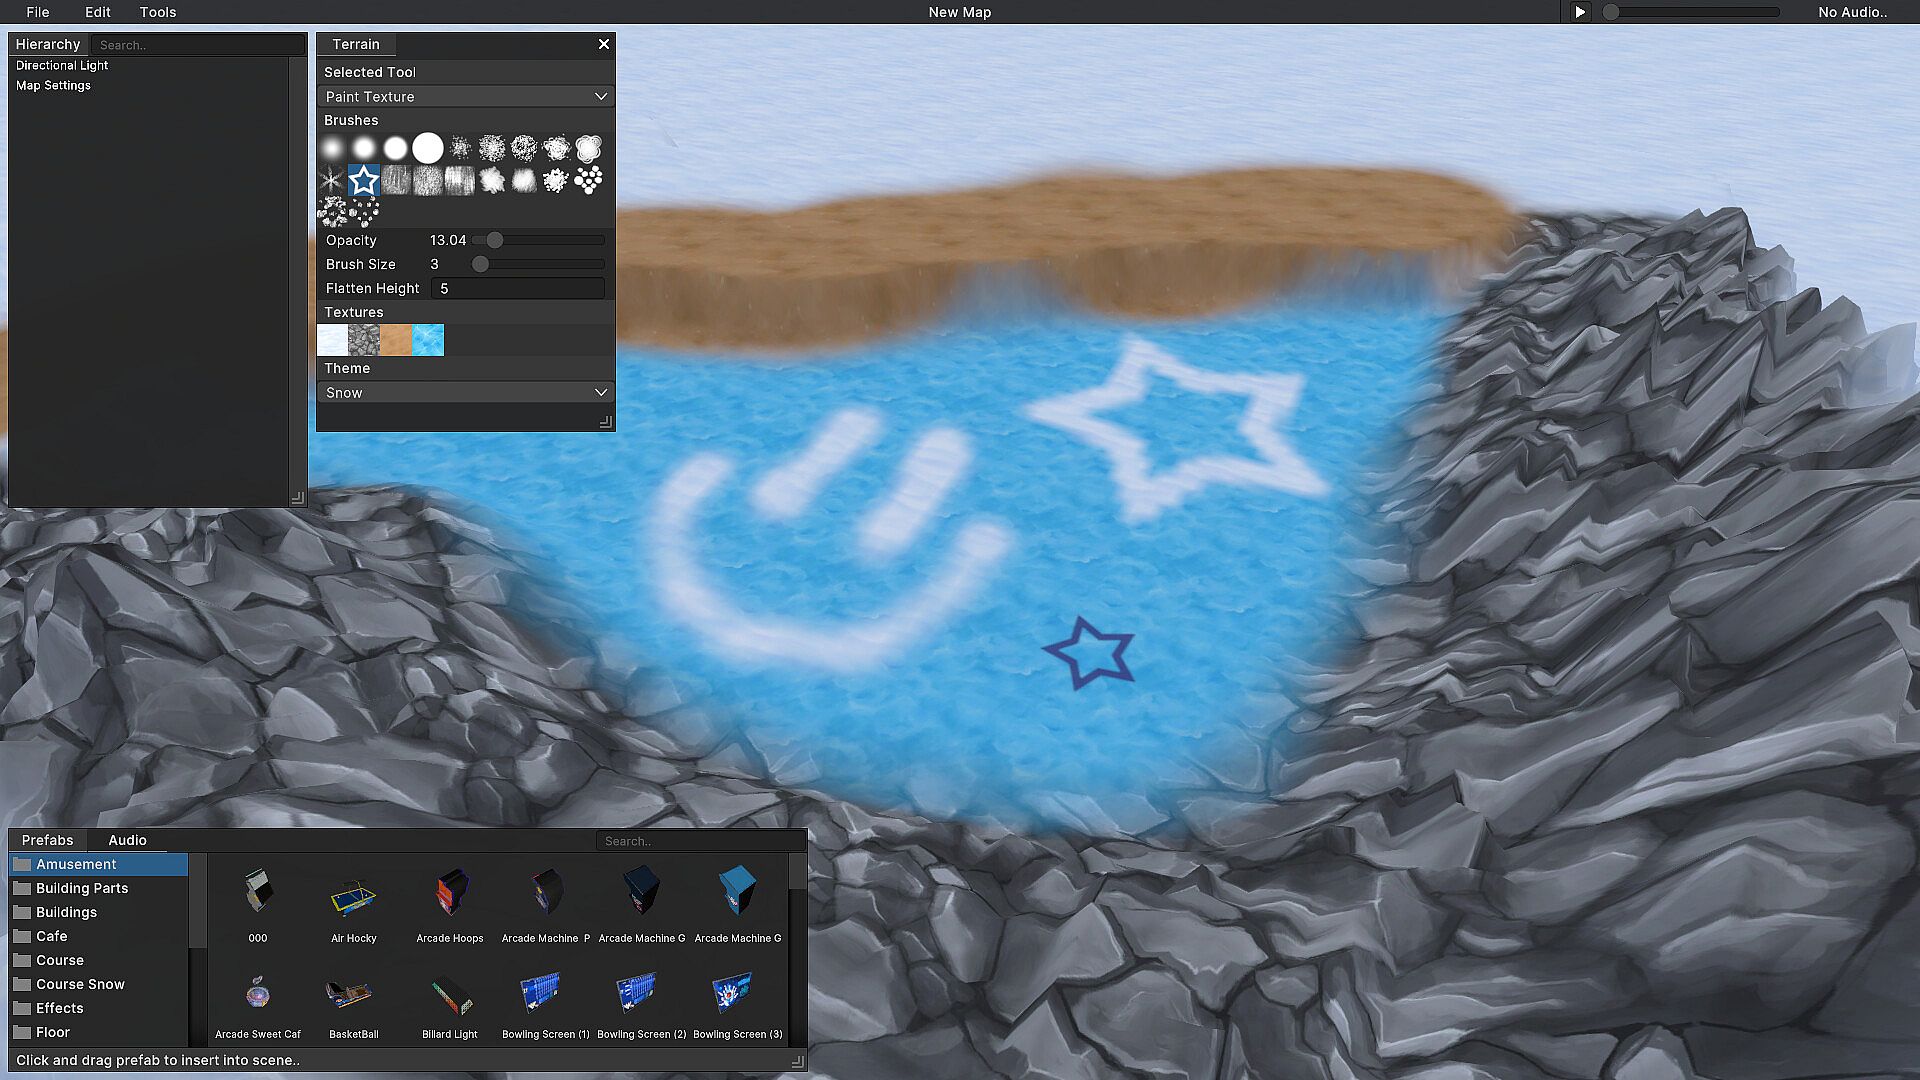Select the star-shaped brush
The height and width of the screenshot is (1080, 1920).
[x=364, y=181]
